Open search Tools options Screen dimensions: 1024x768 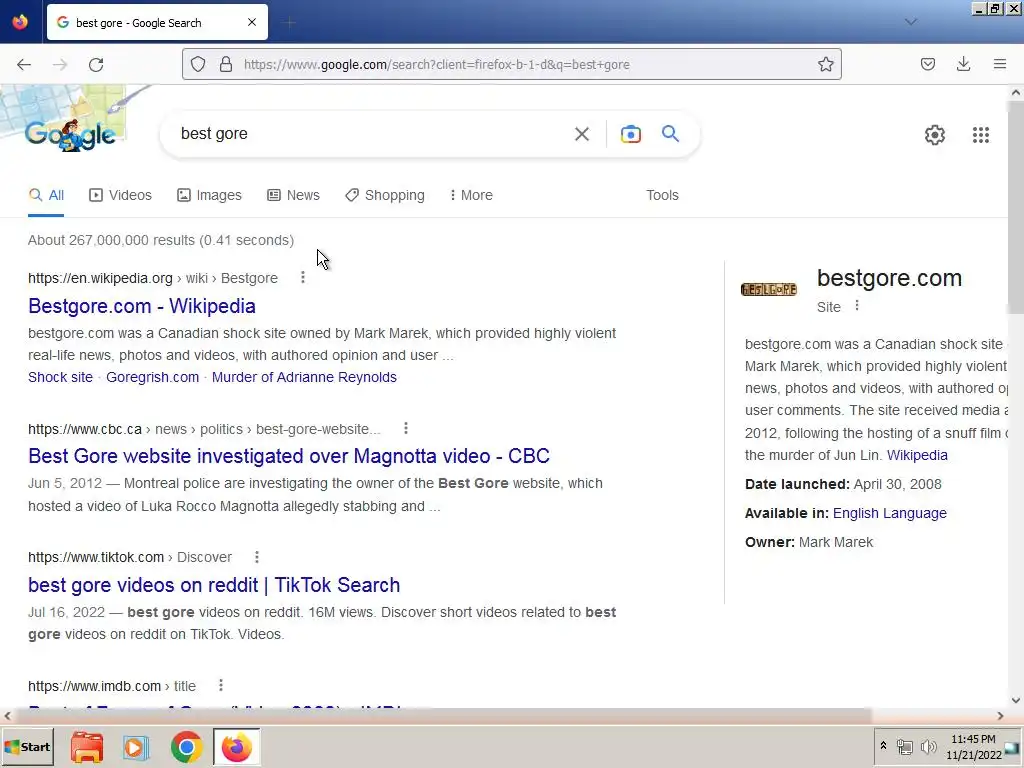[662, 195]
